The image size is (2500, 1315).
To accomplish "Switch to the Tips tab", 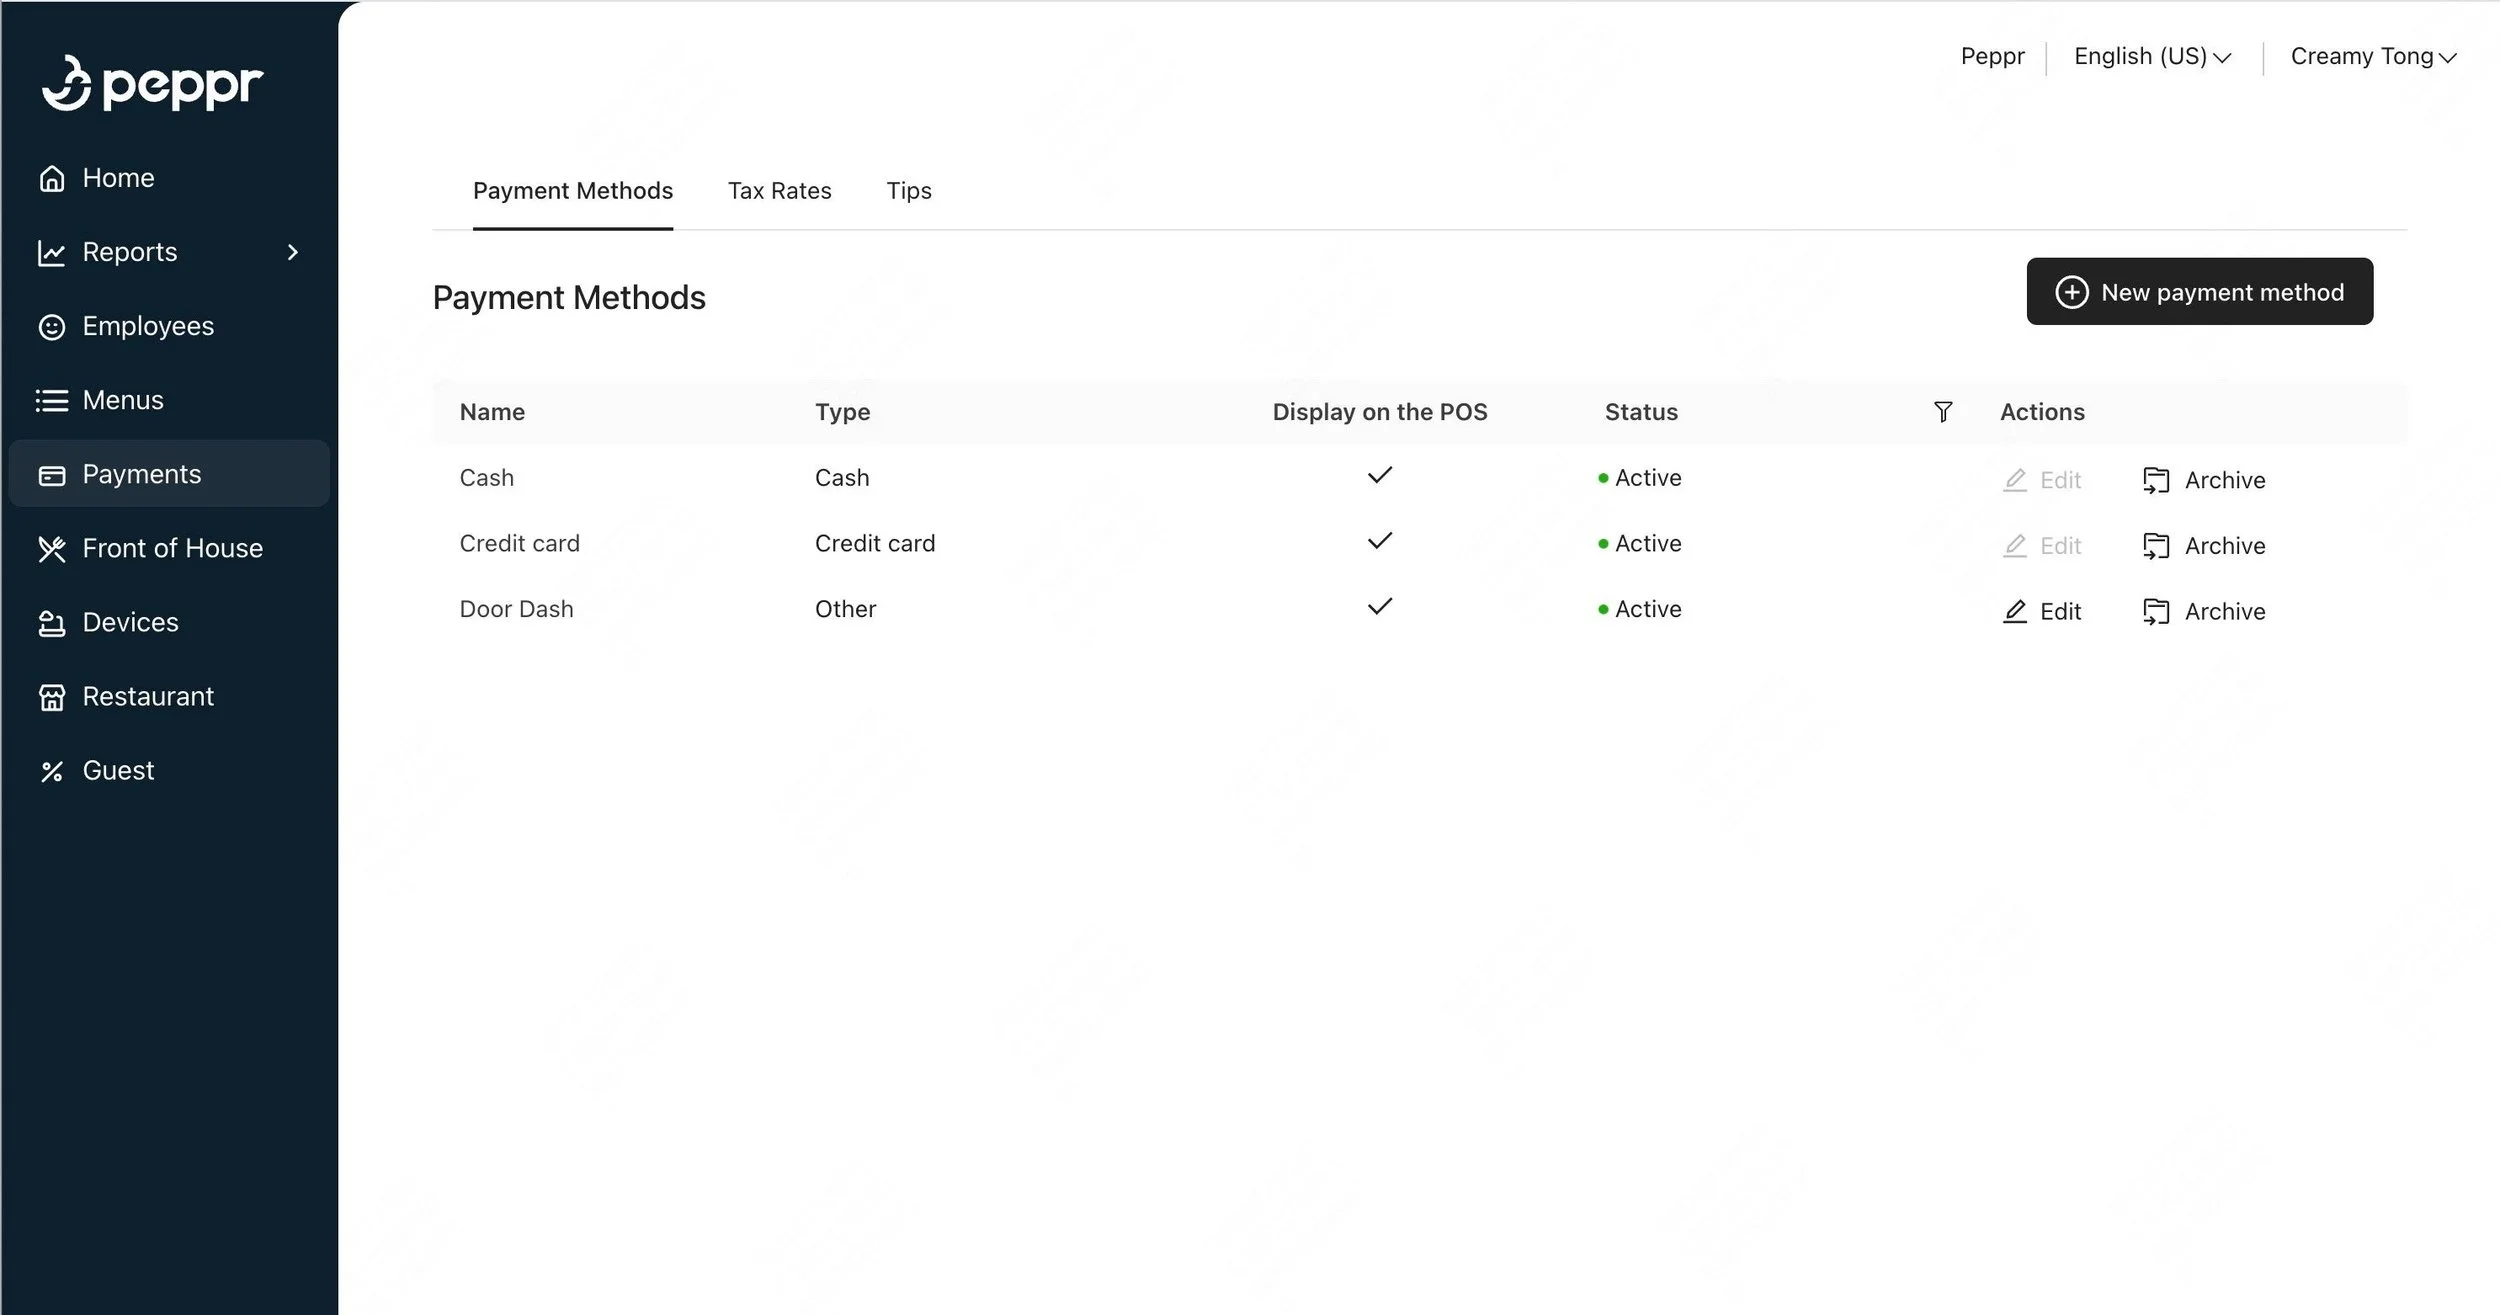I will pyautogui.click(x=908, y=191).
